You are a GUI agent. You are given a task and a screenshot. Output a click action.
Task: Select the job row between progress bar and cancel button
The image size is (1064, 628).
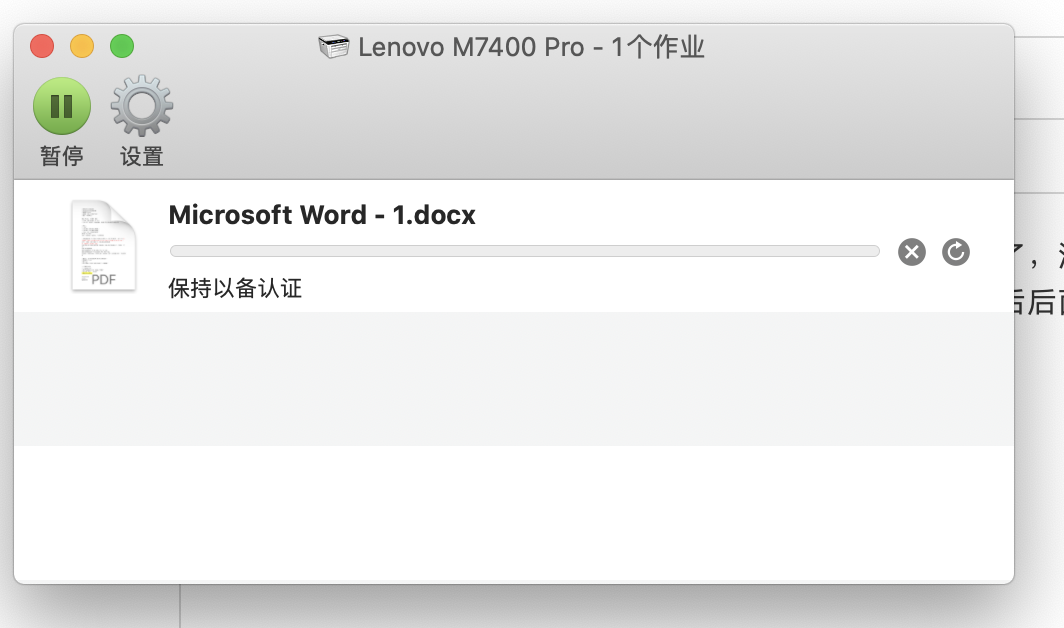[889, 252]
